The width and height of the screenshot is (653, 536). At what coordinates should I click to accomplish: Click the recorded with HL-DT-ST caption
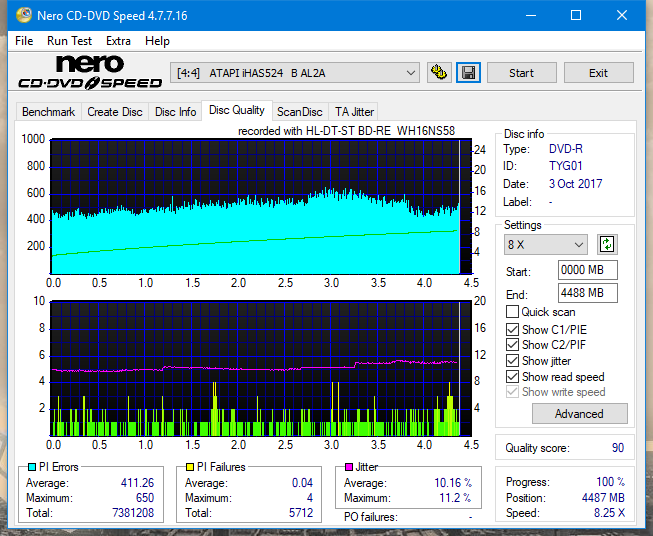tap(346, 131)
